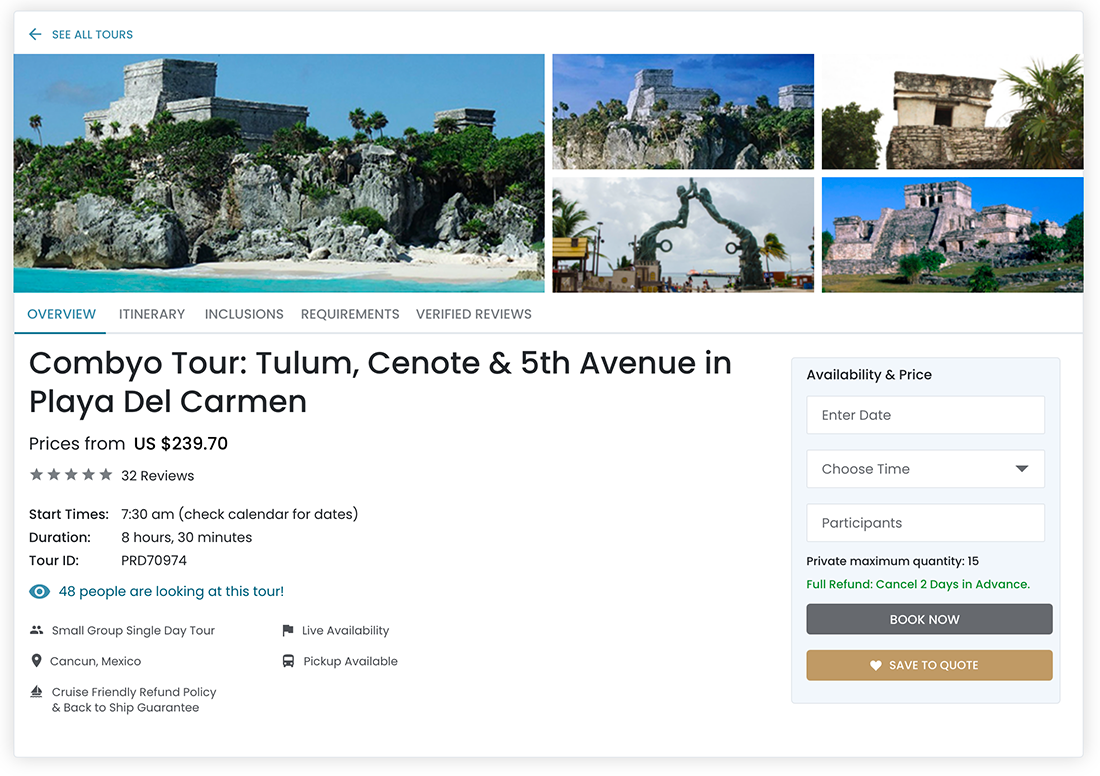
Task: Click the star rating icons
Action: 70,475
